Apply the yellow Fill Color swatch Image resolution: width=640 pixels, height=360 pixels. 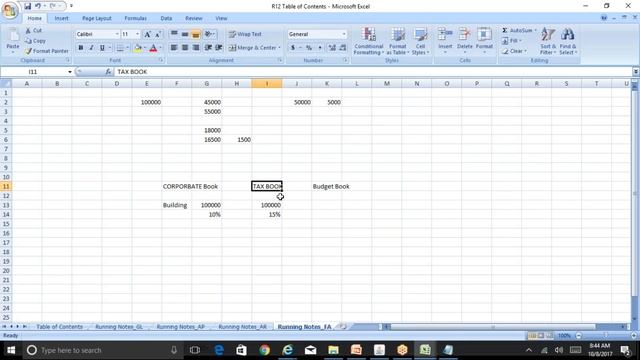[x=138, y=48]
